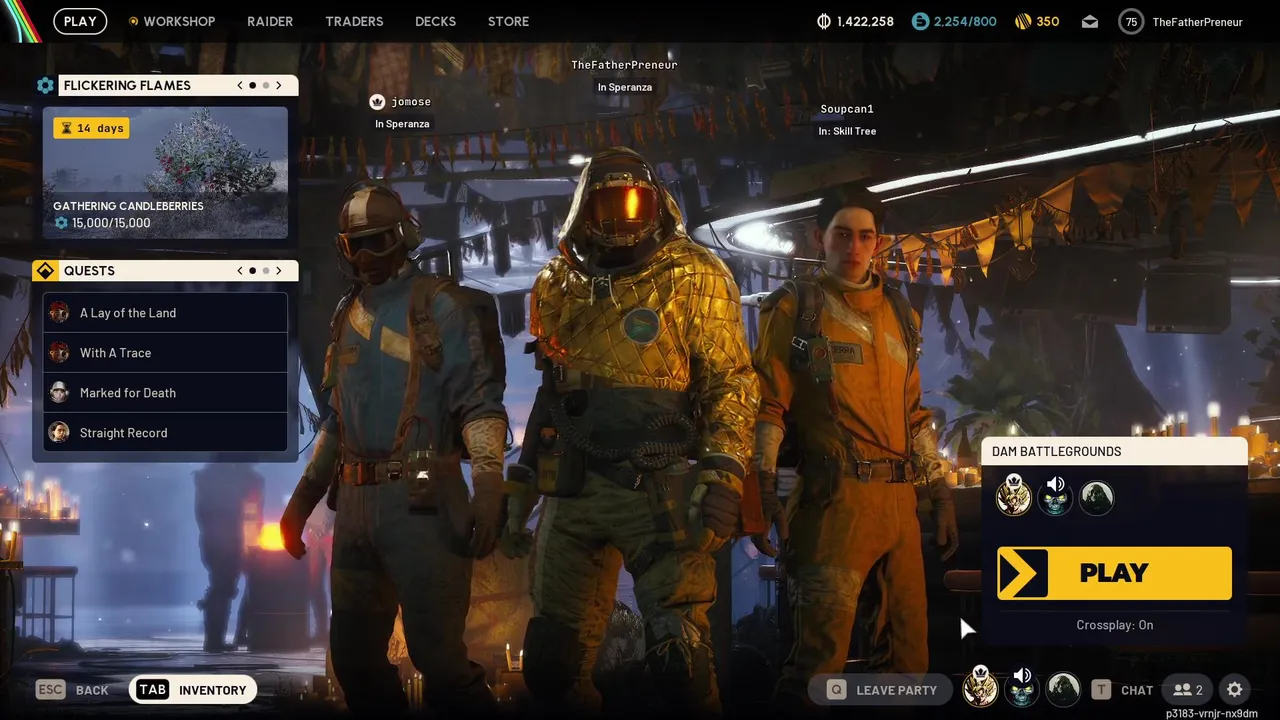1280x720 pixels.
Task: Click the Marked for Death quest portrait
Action: point(59,392)
